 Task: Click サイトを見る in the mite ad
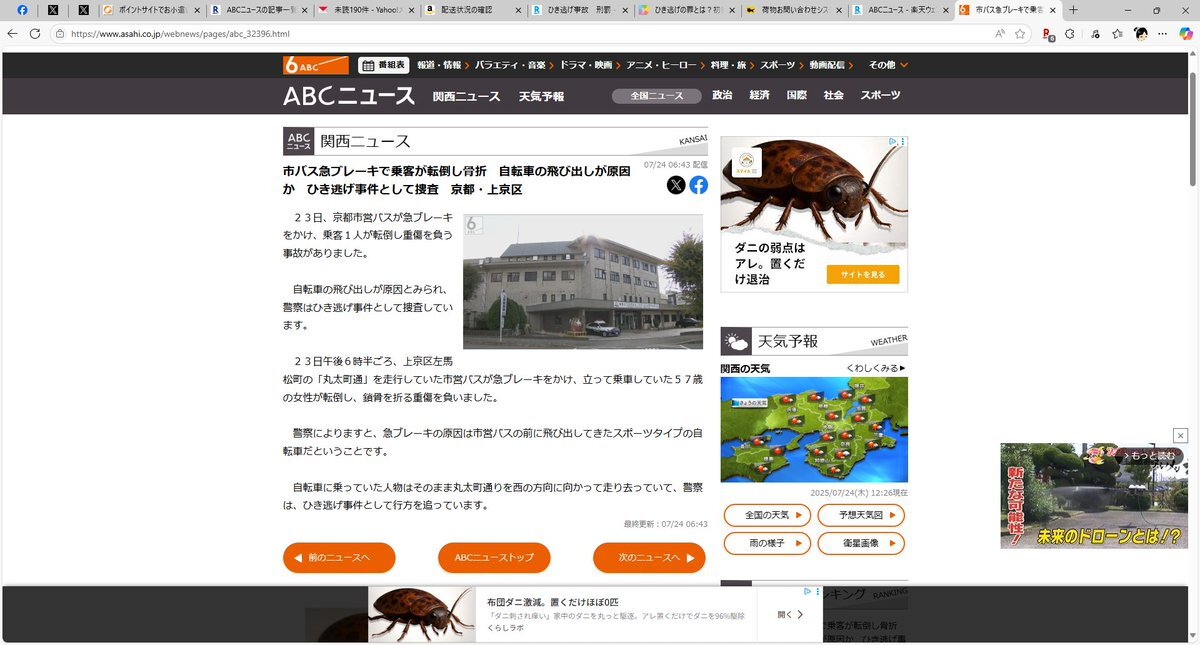(863, 274)
